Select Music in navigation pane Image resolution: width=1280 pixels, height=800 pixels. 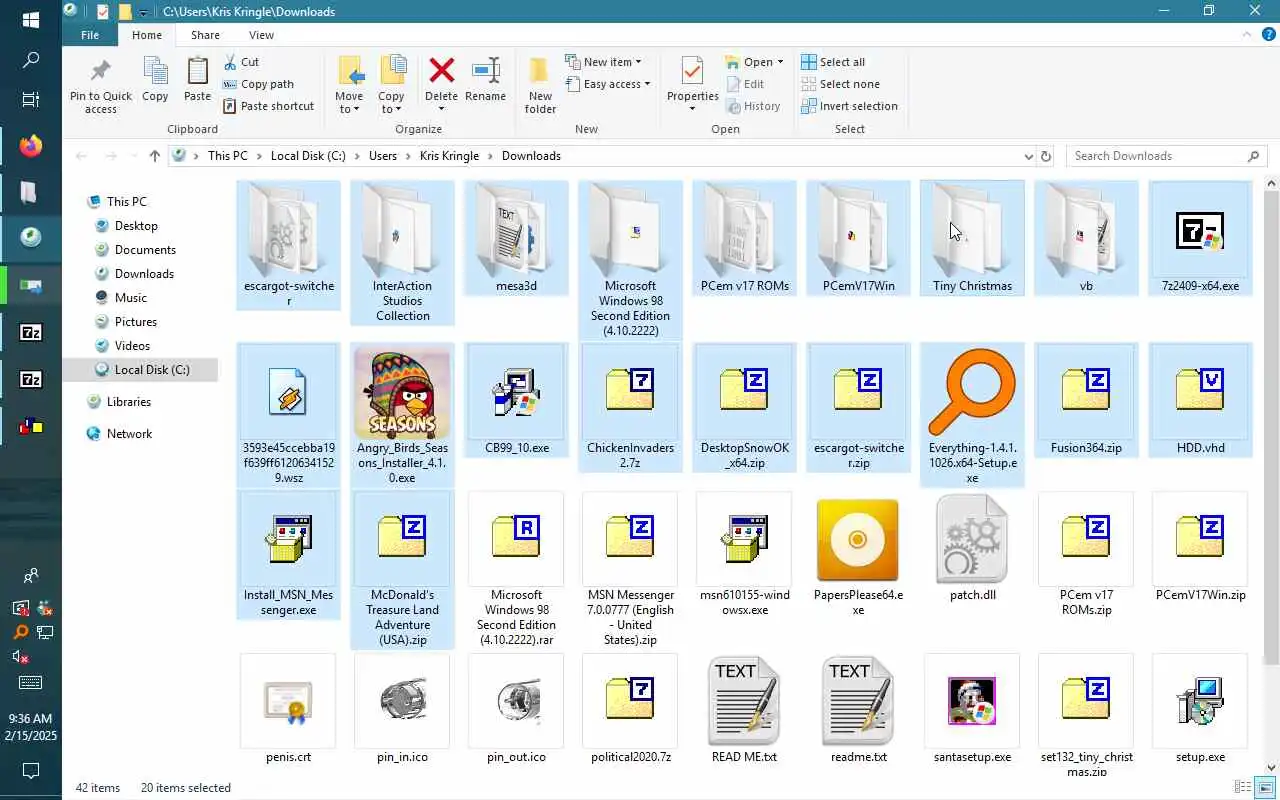pyautogui.click(x=130, y=298)
